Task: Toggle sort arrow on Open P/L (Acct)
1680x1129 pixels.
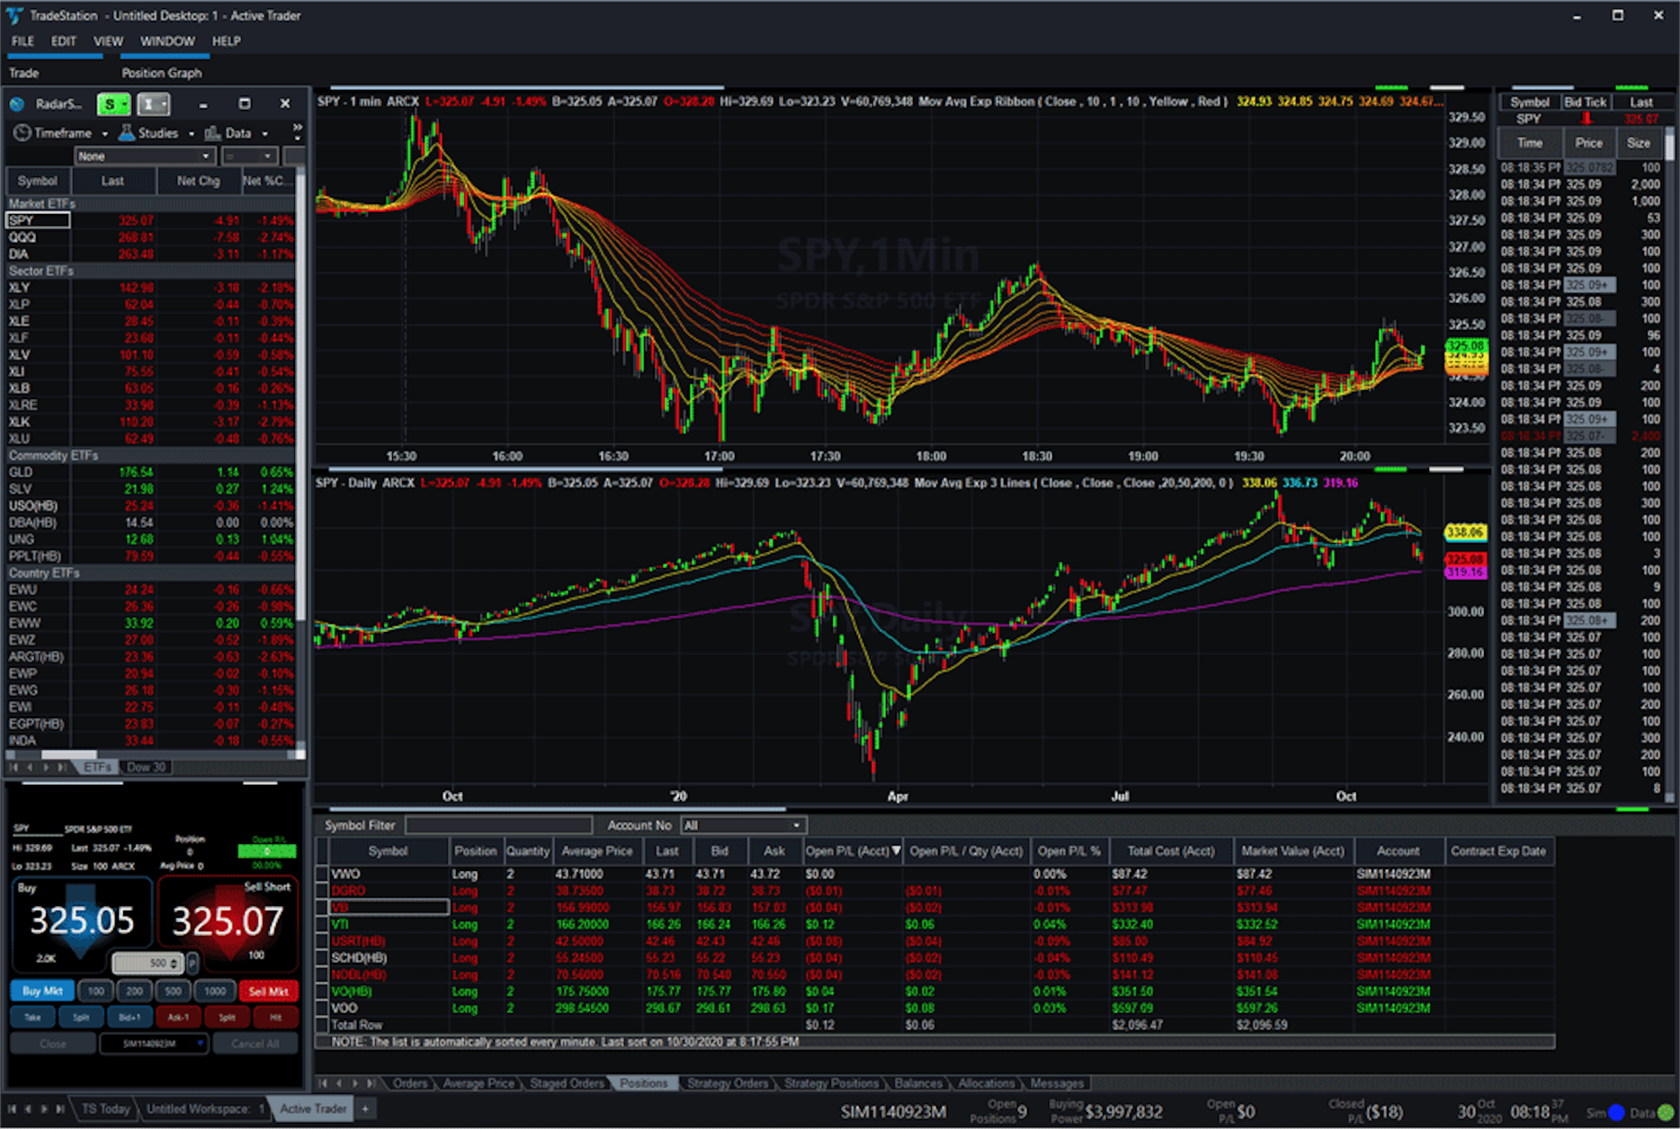Action: pyautogui.click(x=896, y=851)
